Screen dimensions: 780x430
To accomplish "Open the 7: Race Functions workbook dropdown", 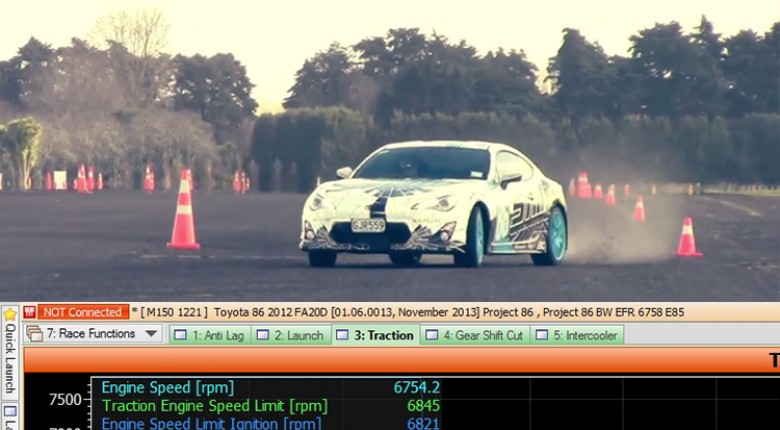I will click(x=93, y=334).
